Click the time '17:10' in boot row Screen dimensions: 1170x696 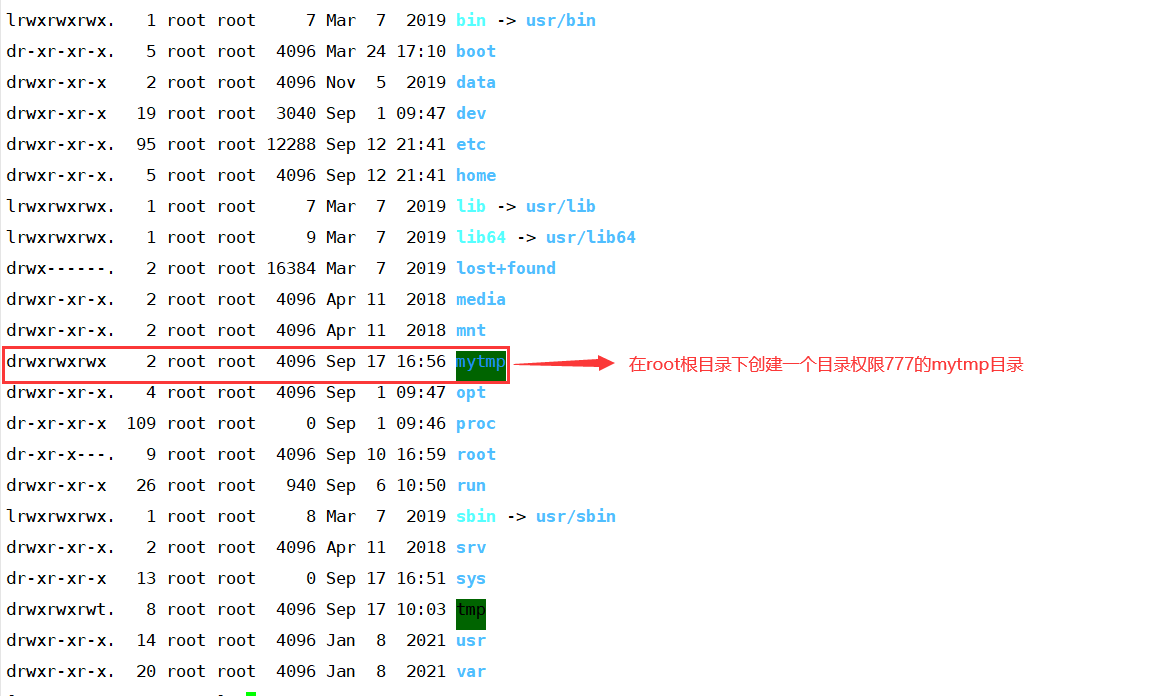coord(421,51)
